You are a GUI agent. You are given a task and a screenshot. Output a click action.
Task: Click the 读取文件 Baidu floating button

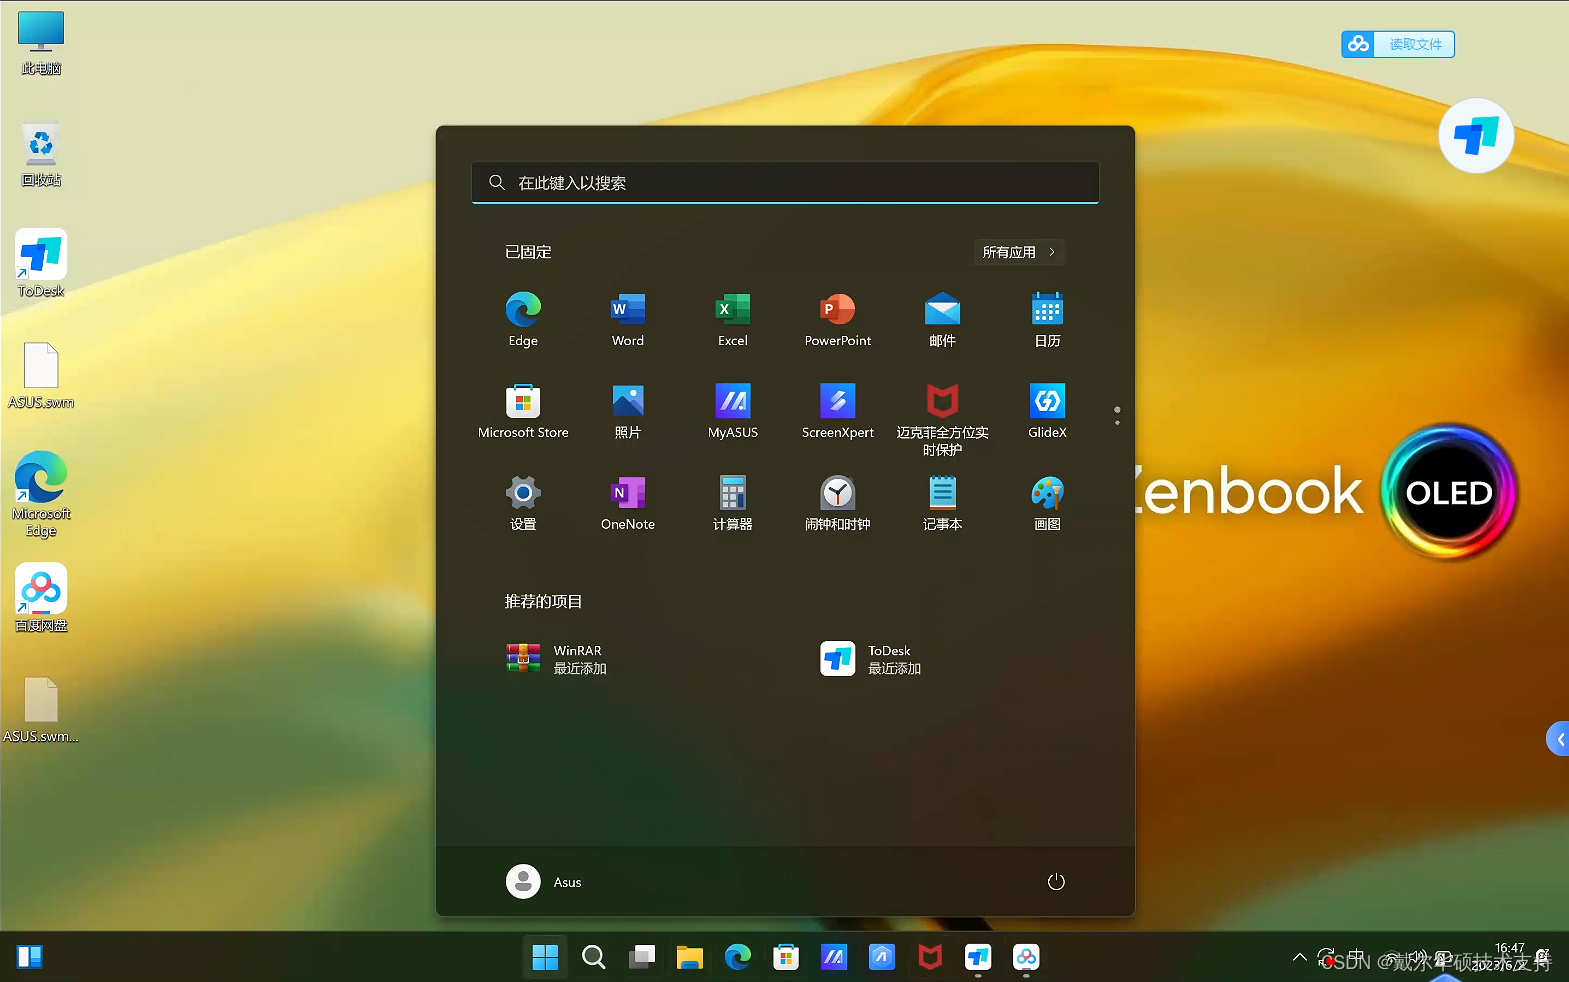(1398, 44)
